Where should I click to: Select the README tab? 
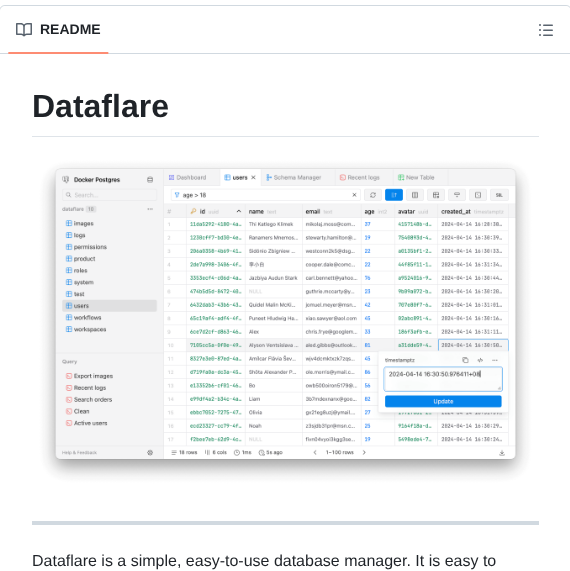tap(58, 29)
